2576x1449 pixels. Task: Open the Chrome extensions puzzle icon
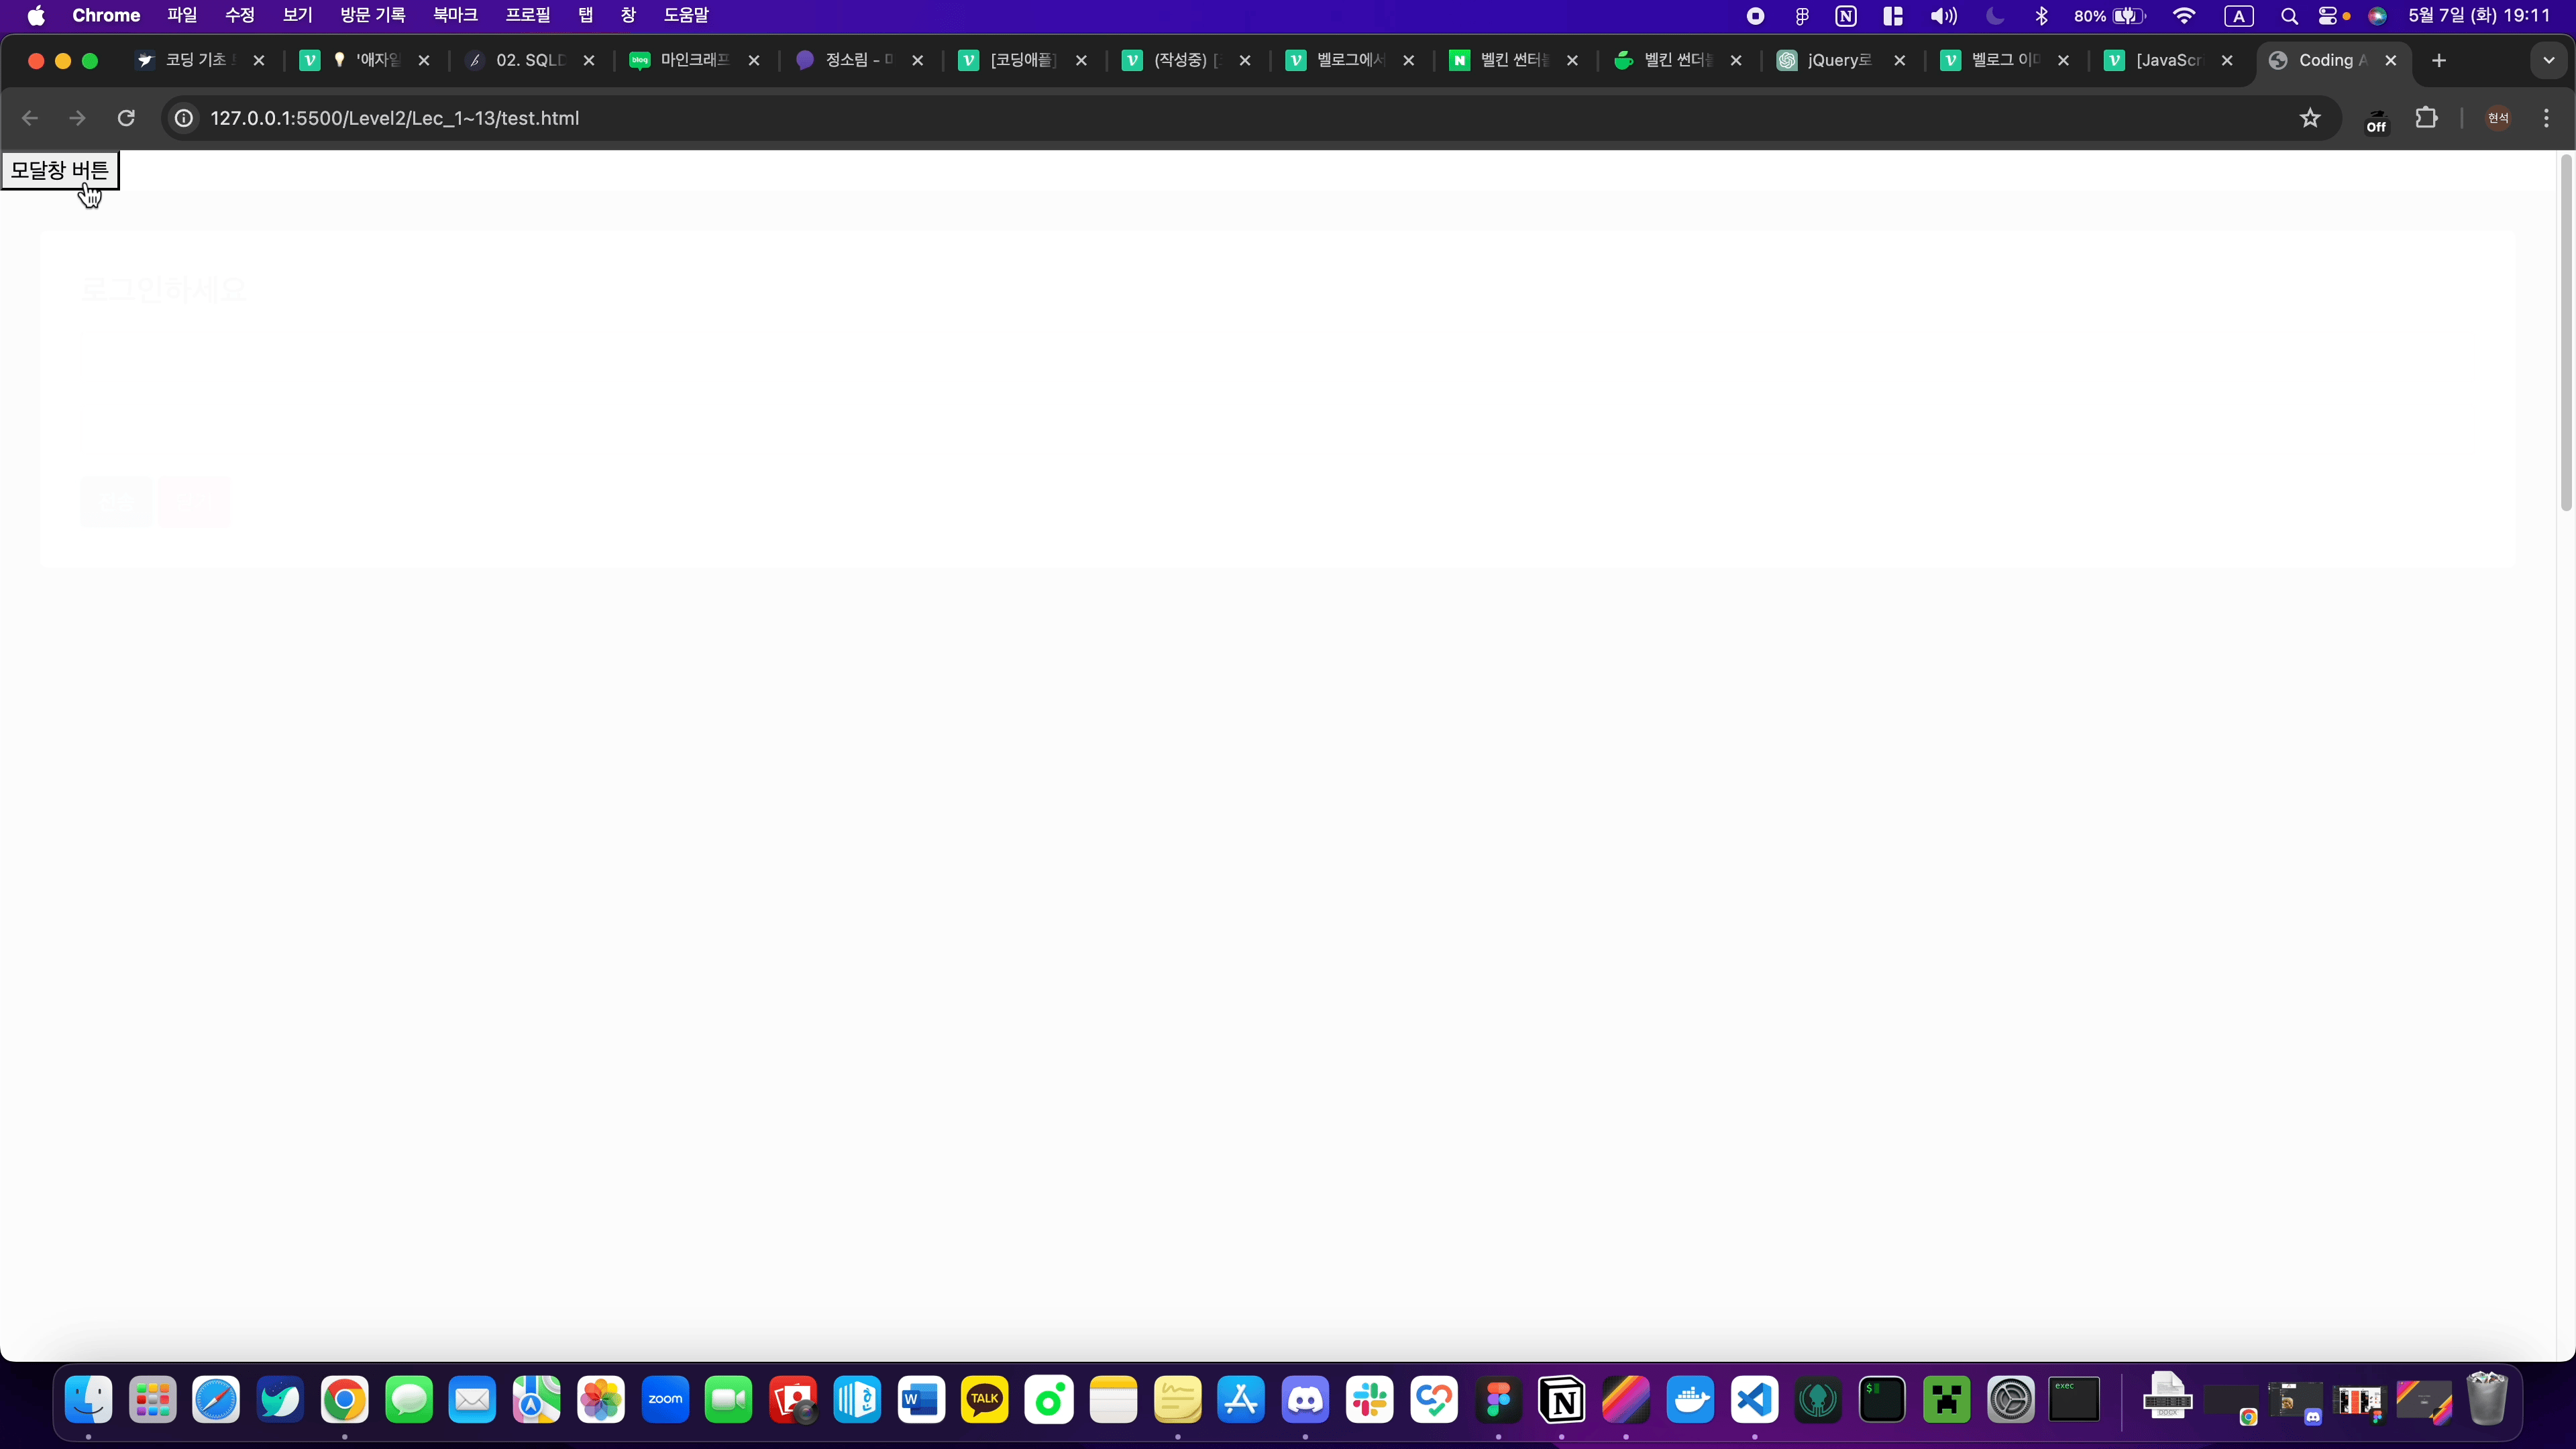click(2427, 118)
